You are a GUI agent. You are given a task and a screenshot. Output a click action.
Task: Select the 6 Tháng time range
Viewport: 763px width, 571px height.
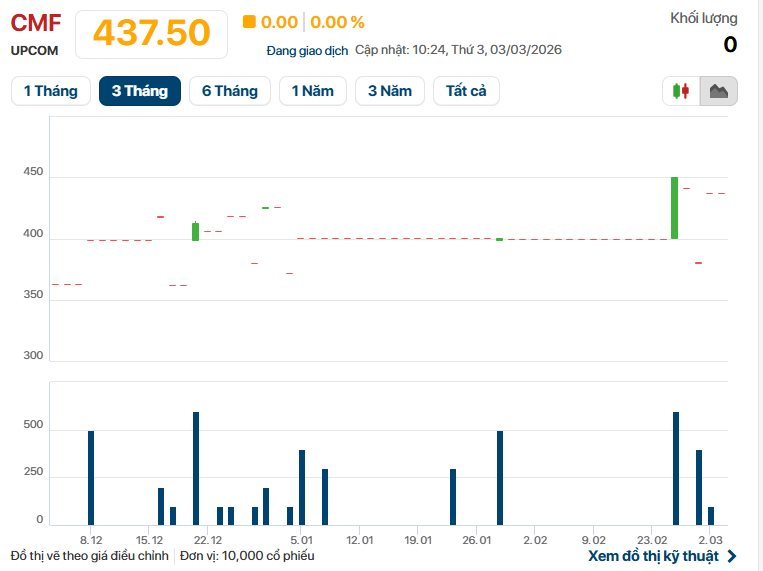(229, 91)
